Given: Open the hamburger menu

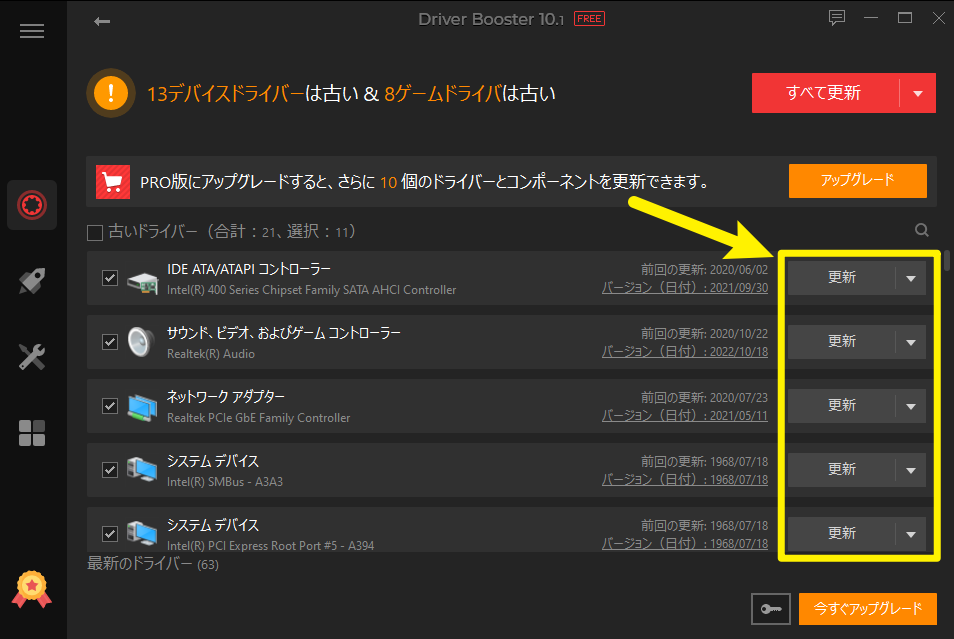Looking at the screenshot, I should point(32,31).
